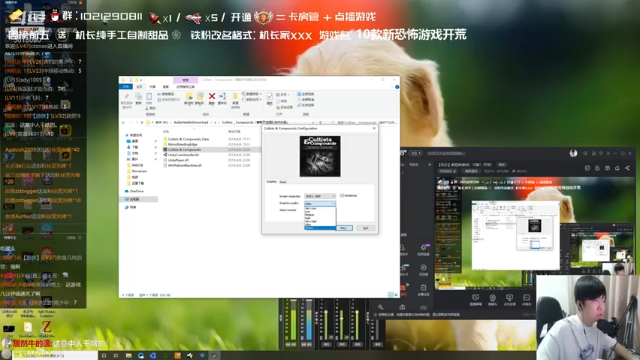This screenshot has height=360, width=640.
Task: Select OneDrive in the Explorer navigation pane
Action: [134, 191]
